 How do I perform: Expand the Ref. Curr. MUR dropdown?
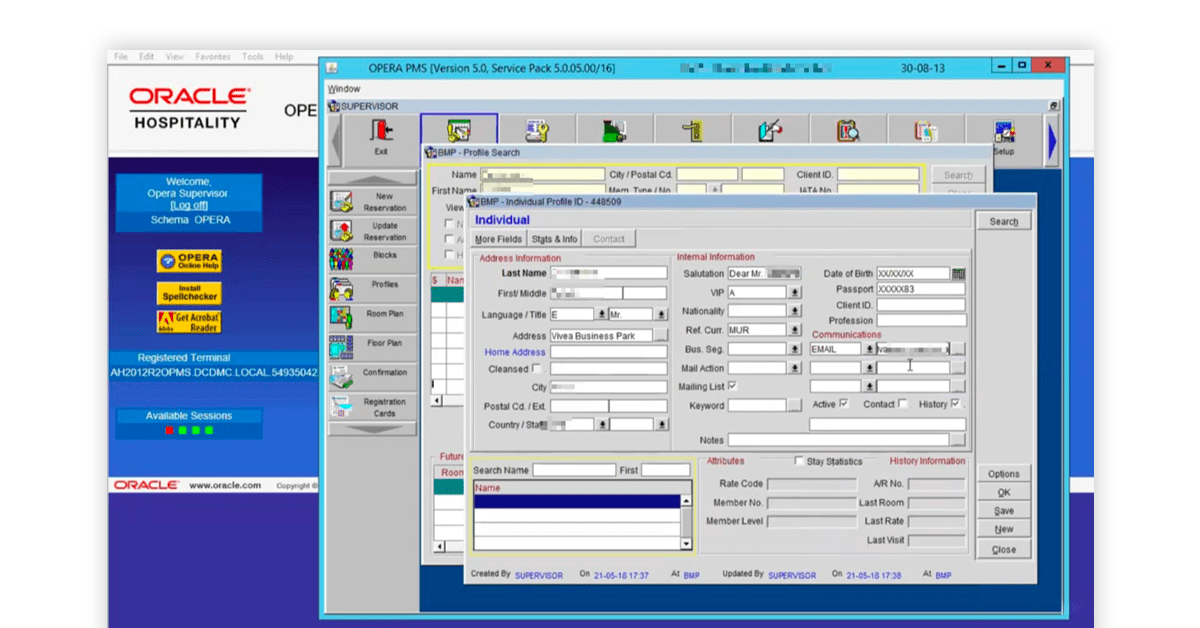795,330
